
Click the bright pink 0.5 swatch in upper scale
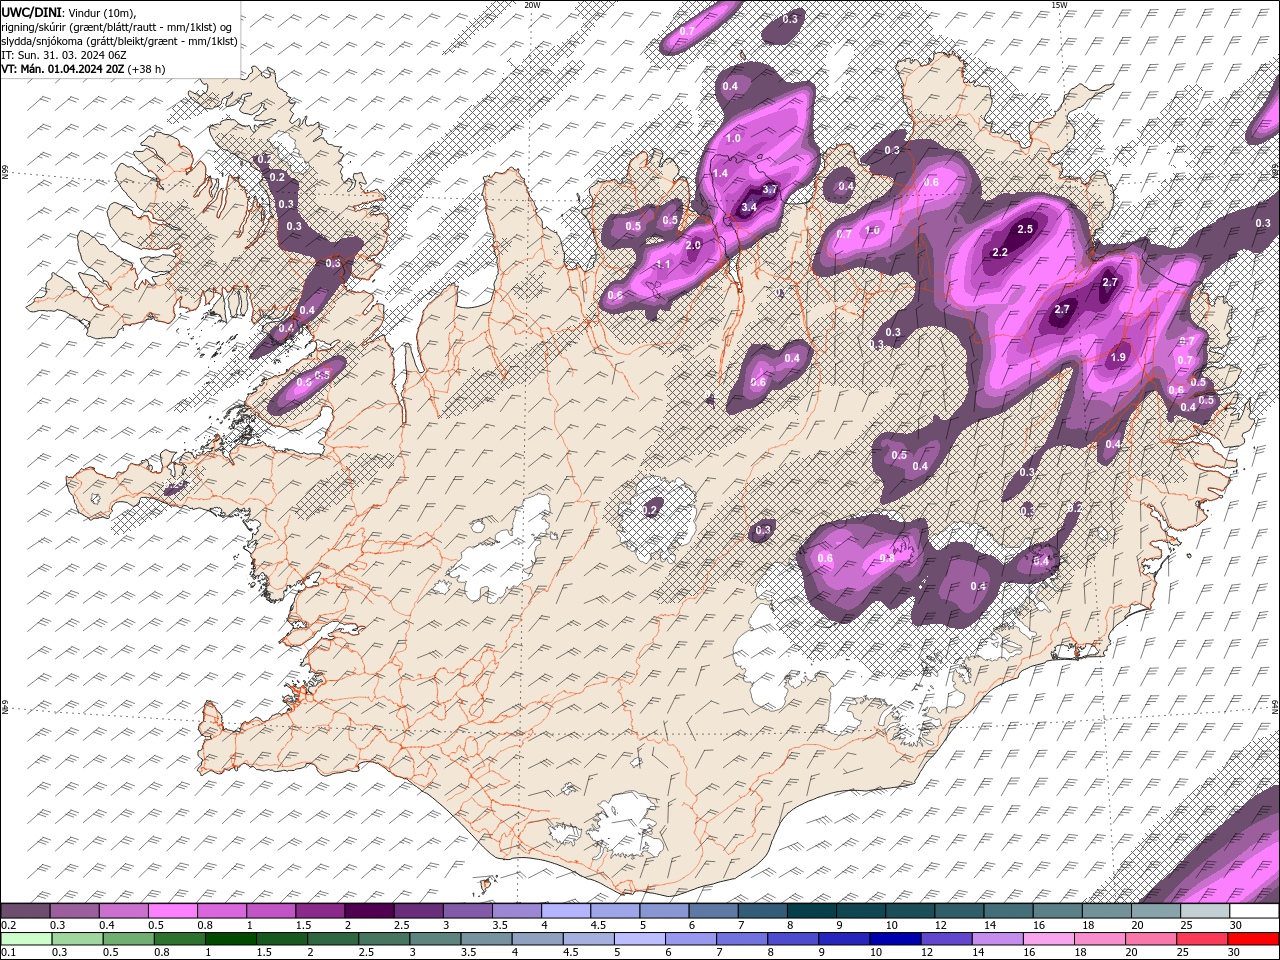point(172,911)
